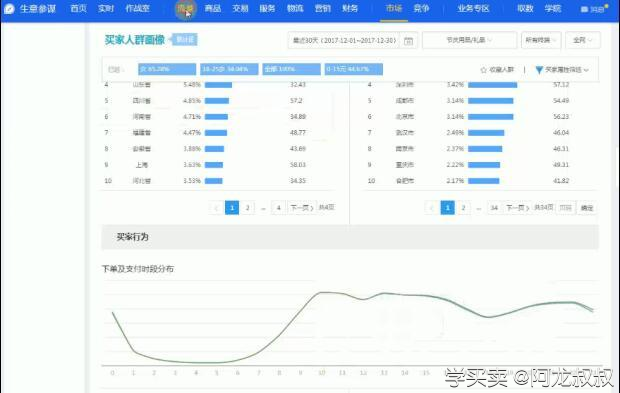
Task: Click 4.47% in the province table
Action: (192, 132)
